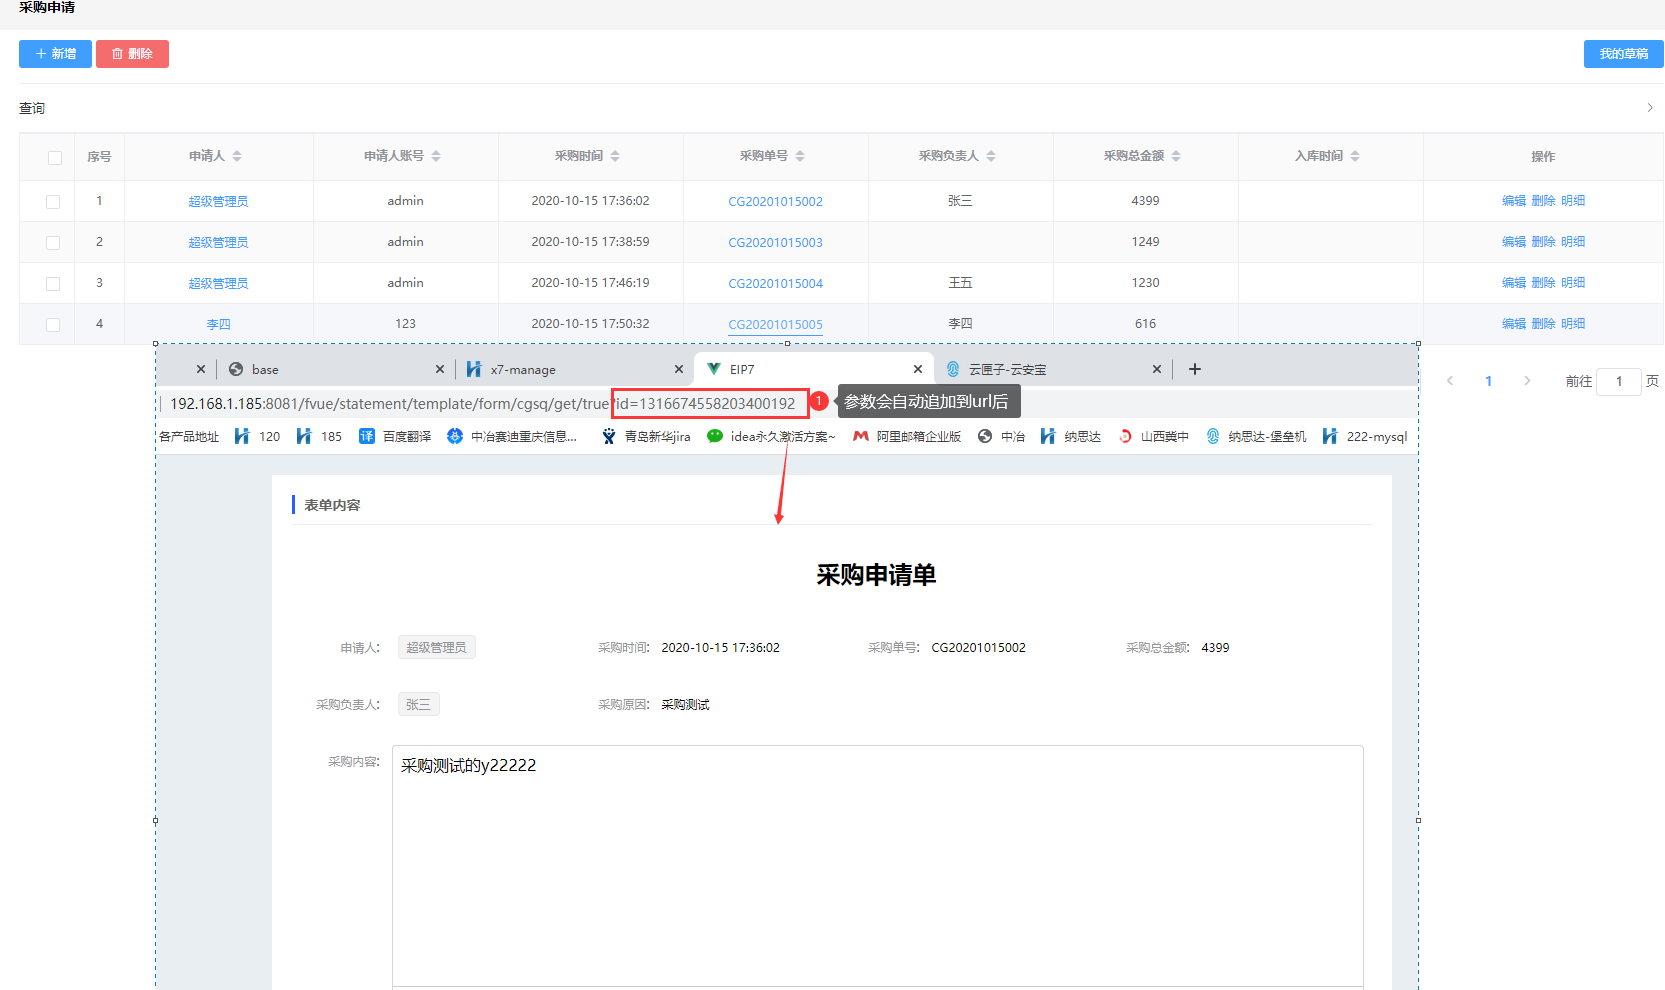
Task: Click 编辑 for the first row
Action: pyautogui.click(x=1513, y=201)
